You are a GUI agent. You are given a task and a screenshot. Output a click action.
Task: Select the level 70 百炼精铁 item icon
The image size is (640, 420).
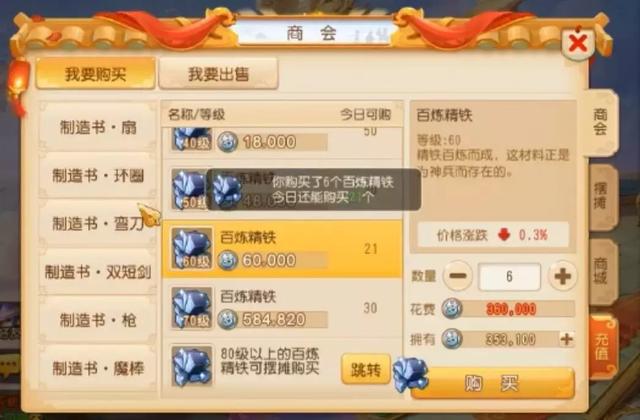click(x=191, y=308)
